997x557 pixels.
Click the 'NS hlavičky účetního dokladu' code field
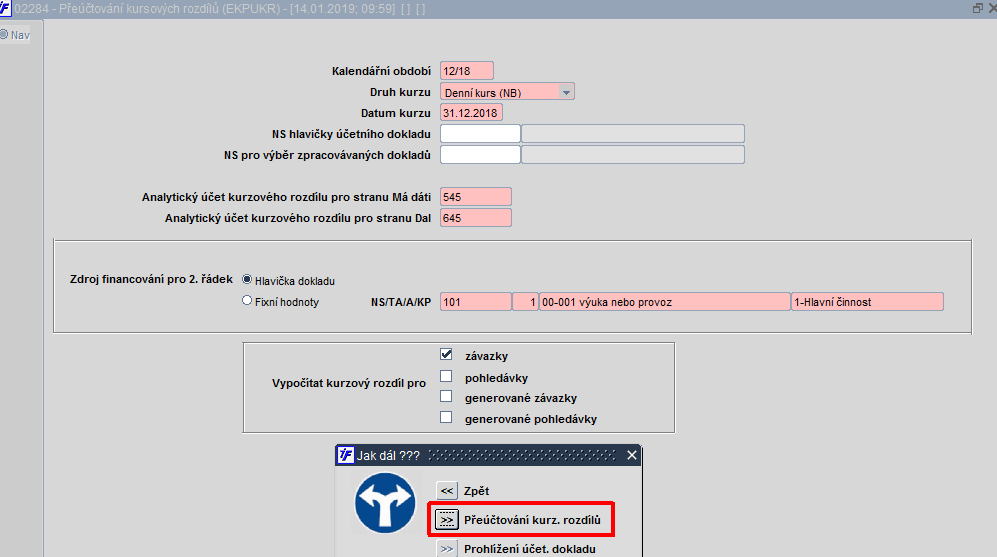click(x=480, y=134)
